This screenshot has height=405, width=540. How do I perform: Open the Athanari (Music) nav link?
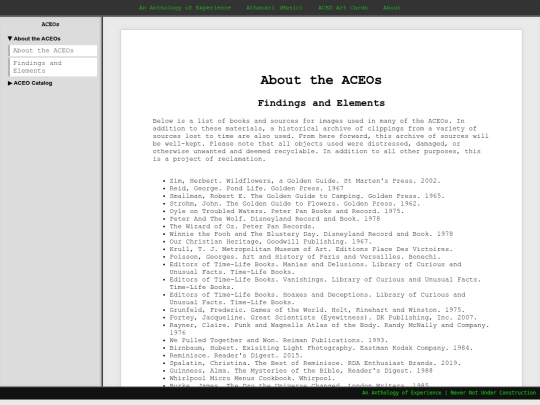274,8
